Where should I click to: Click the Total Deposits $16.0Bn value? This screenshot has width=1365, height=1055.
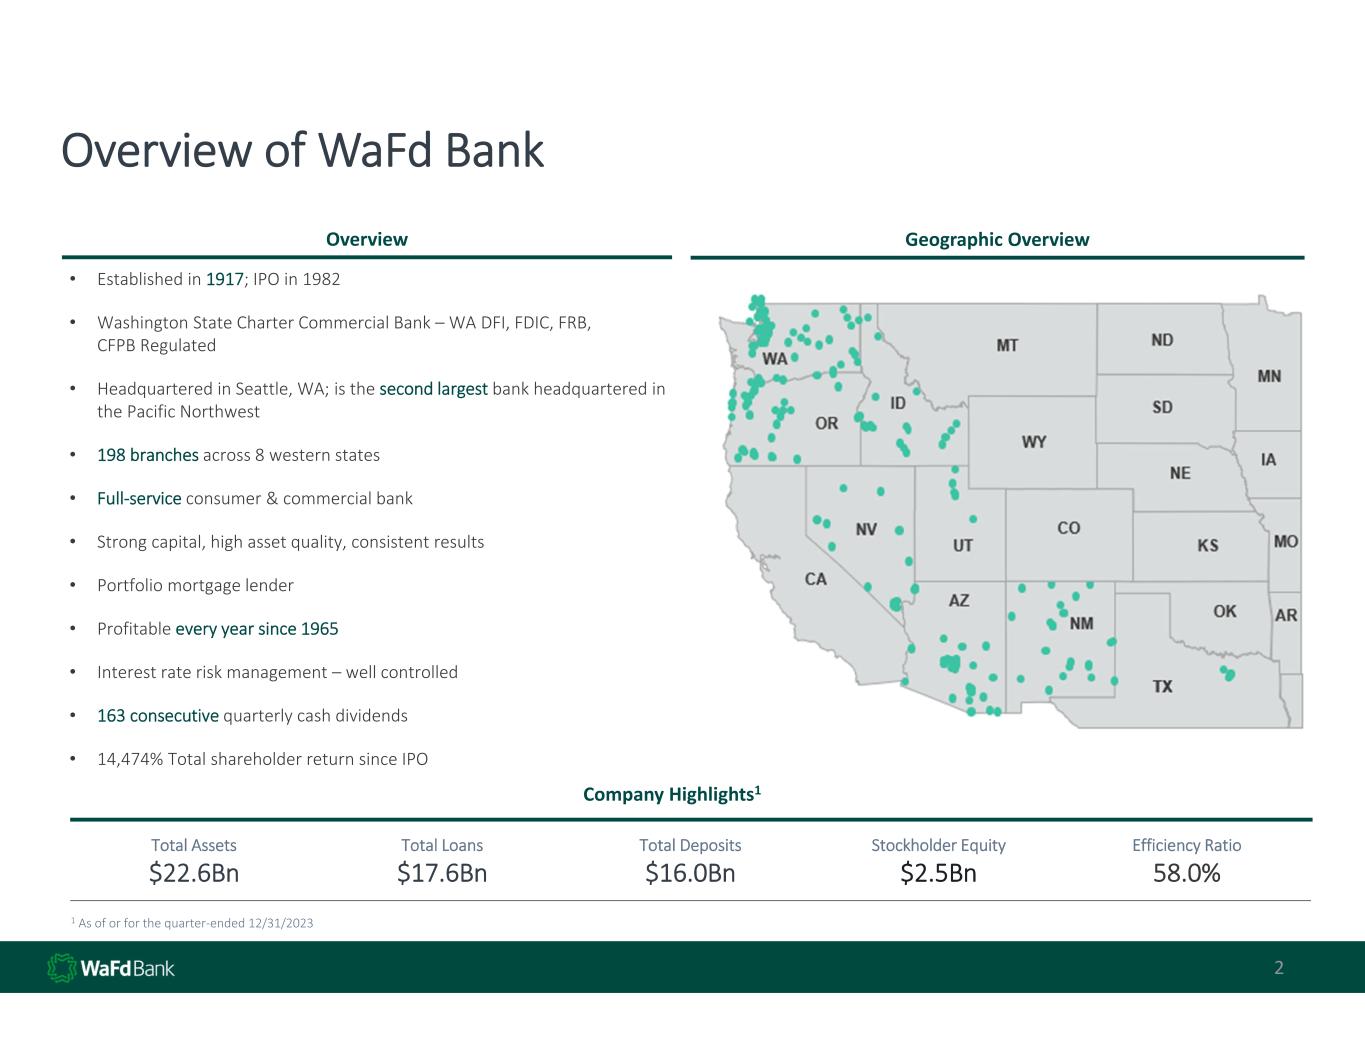click(690, 873)
